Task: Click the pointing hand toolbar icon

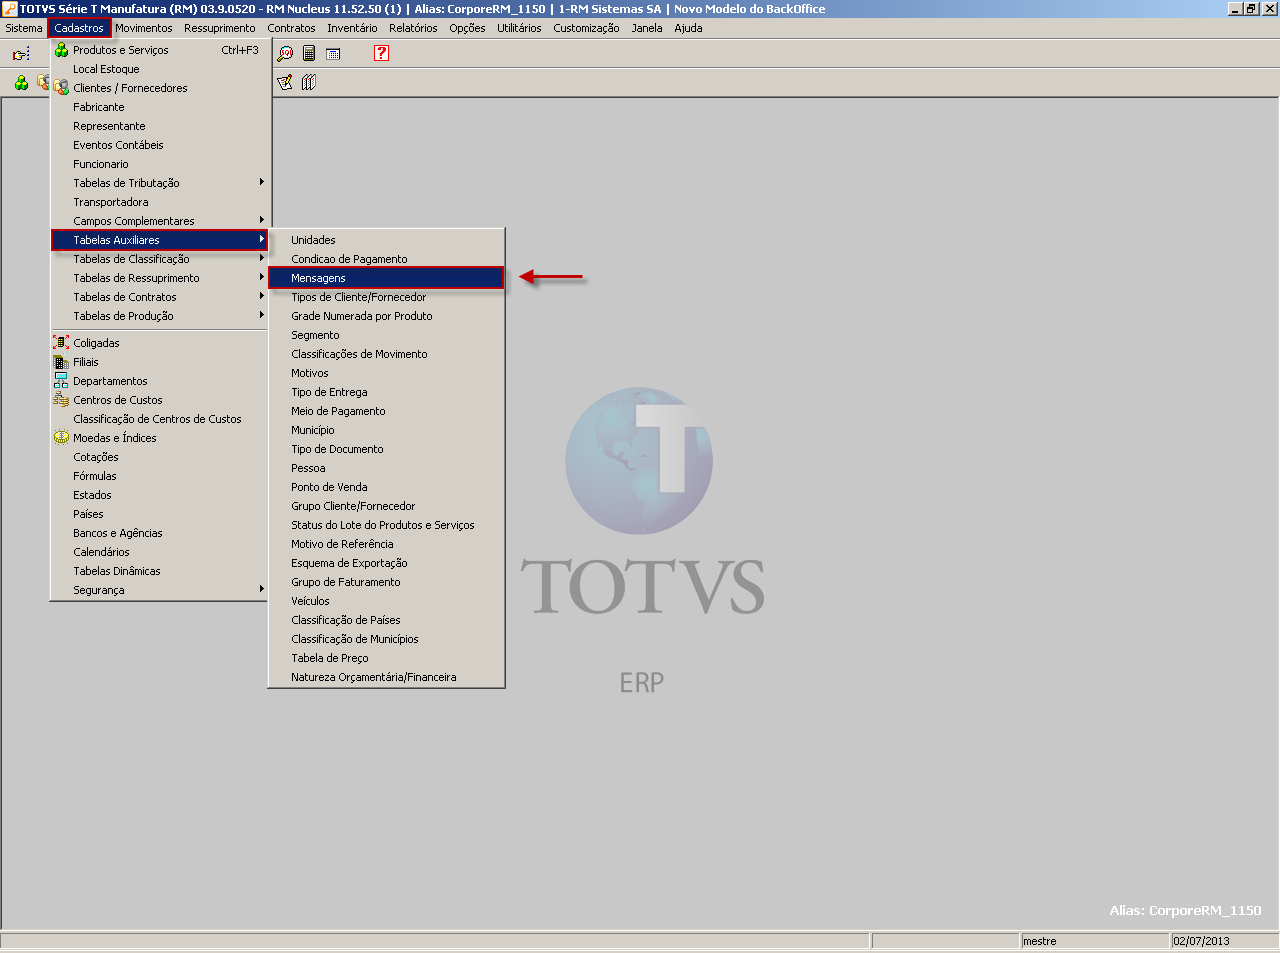Action: click(21, 54)
